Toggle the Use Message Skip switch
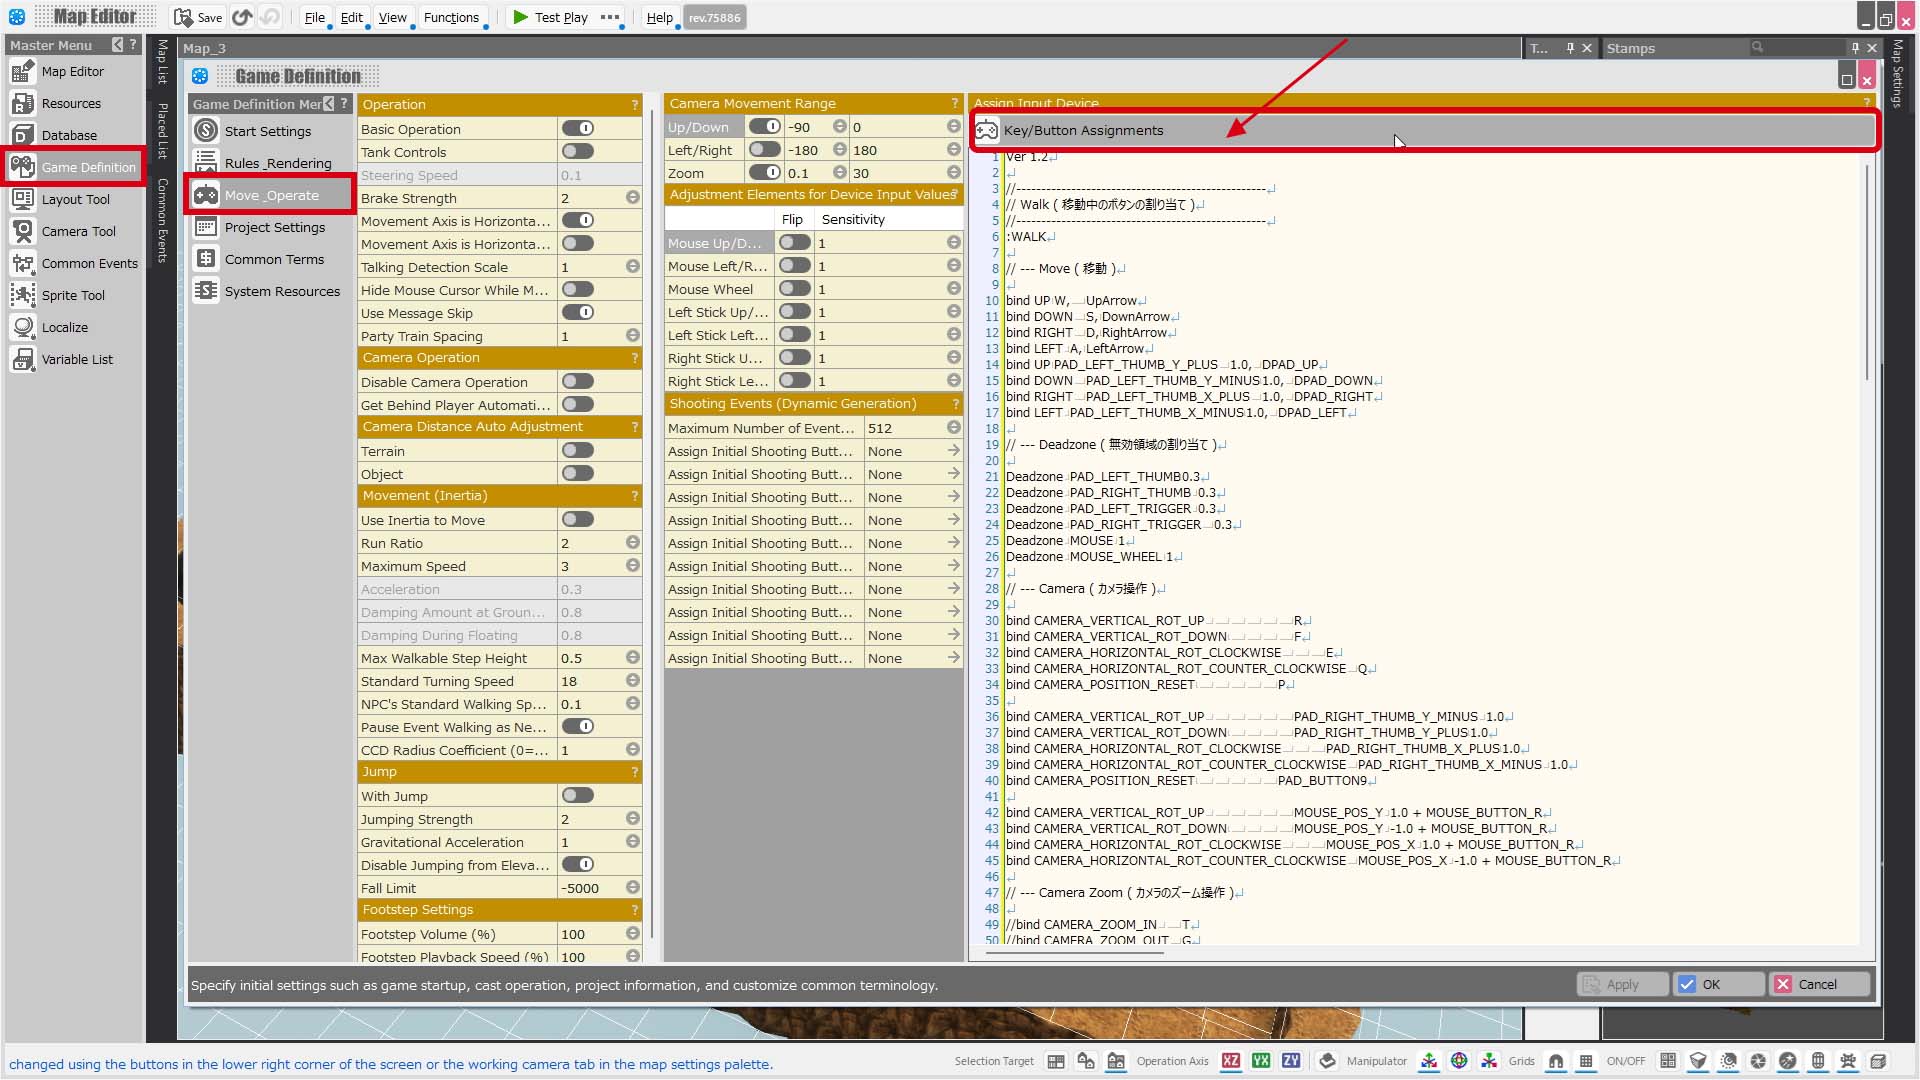The width and height of the screenshot is (1920, 1080). pyautogui.click(x=578, y=313)
